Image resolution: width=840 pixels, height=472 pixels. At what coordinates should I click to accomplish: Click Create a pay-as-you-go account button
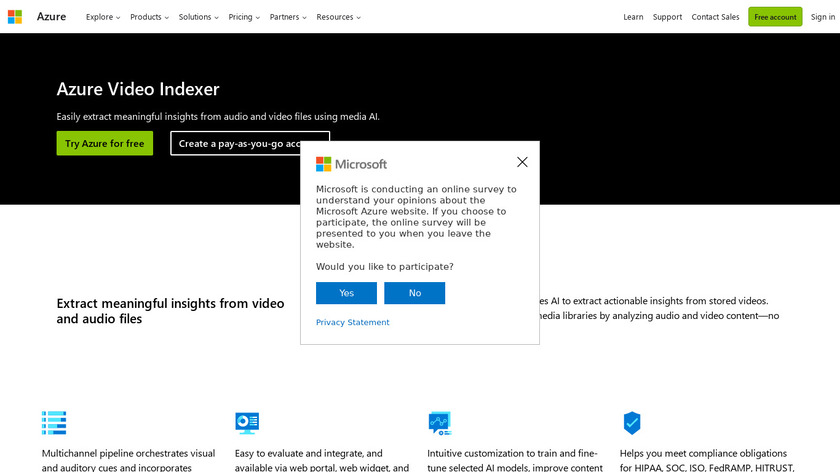(250, 143)
